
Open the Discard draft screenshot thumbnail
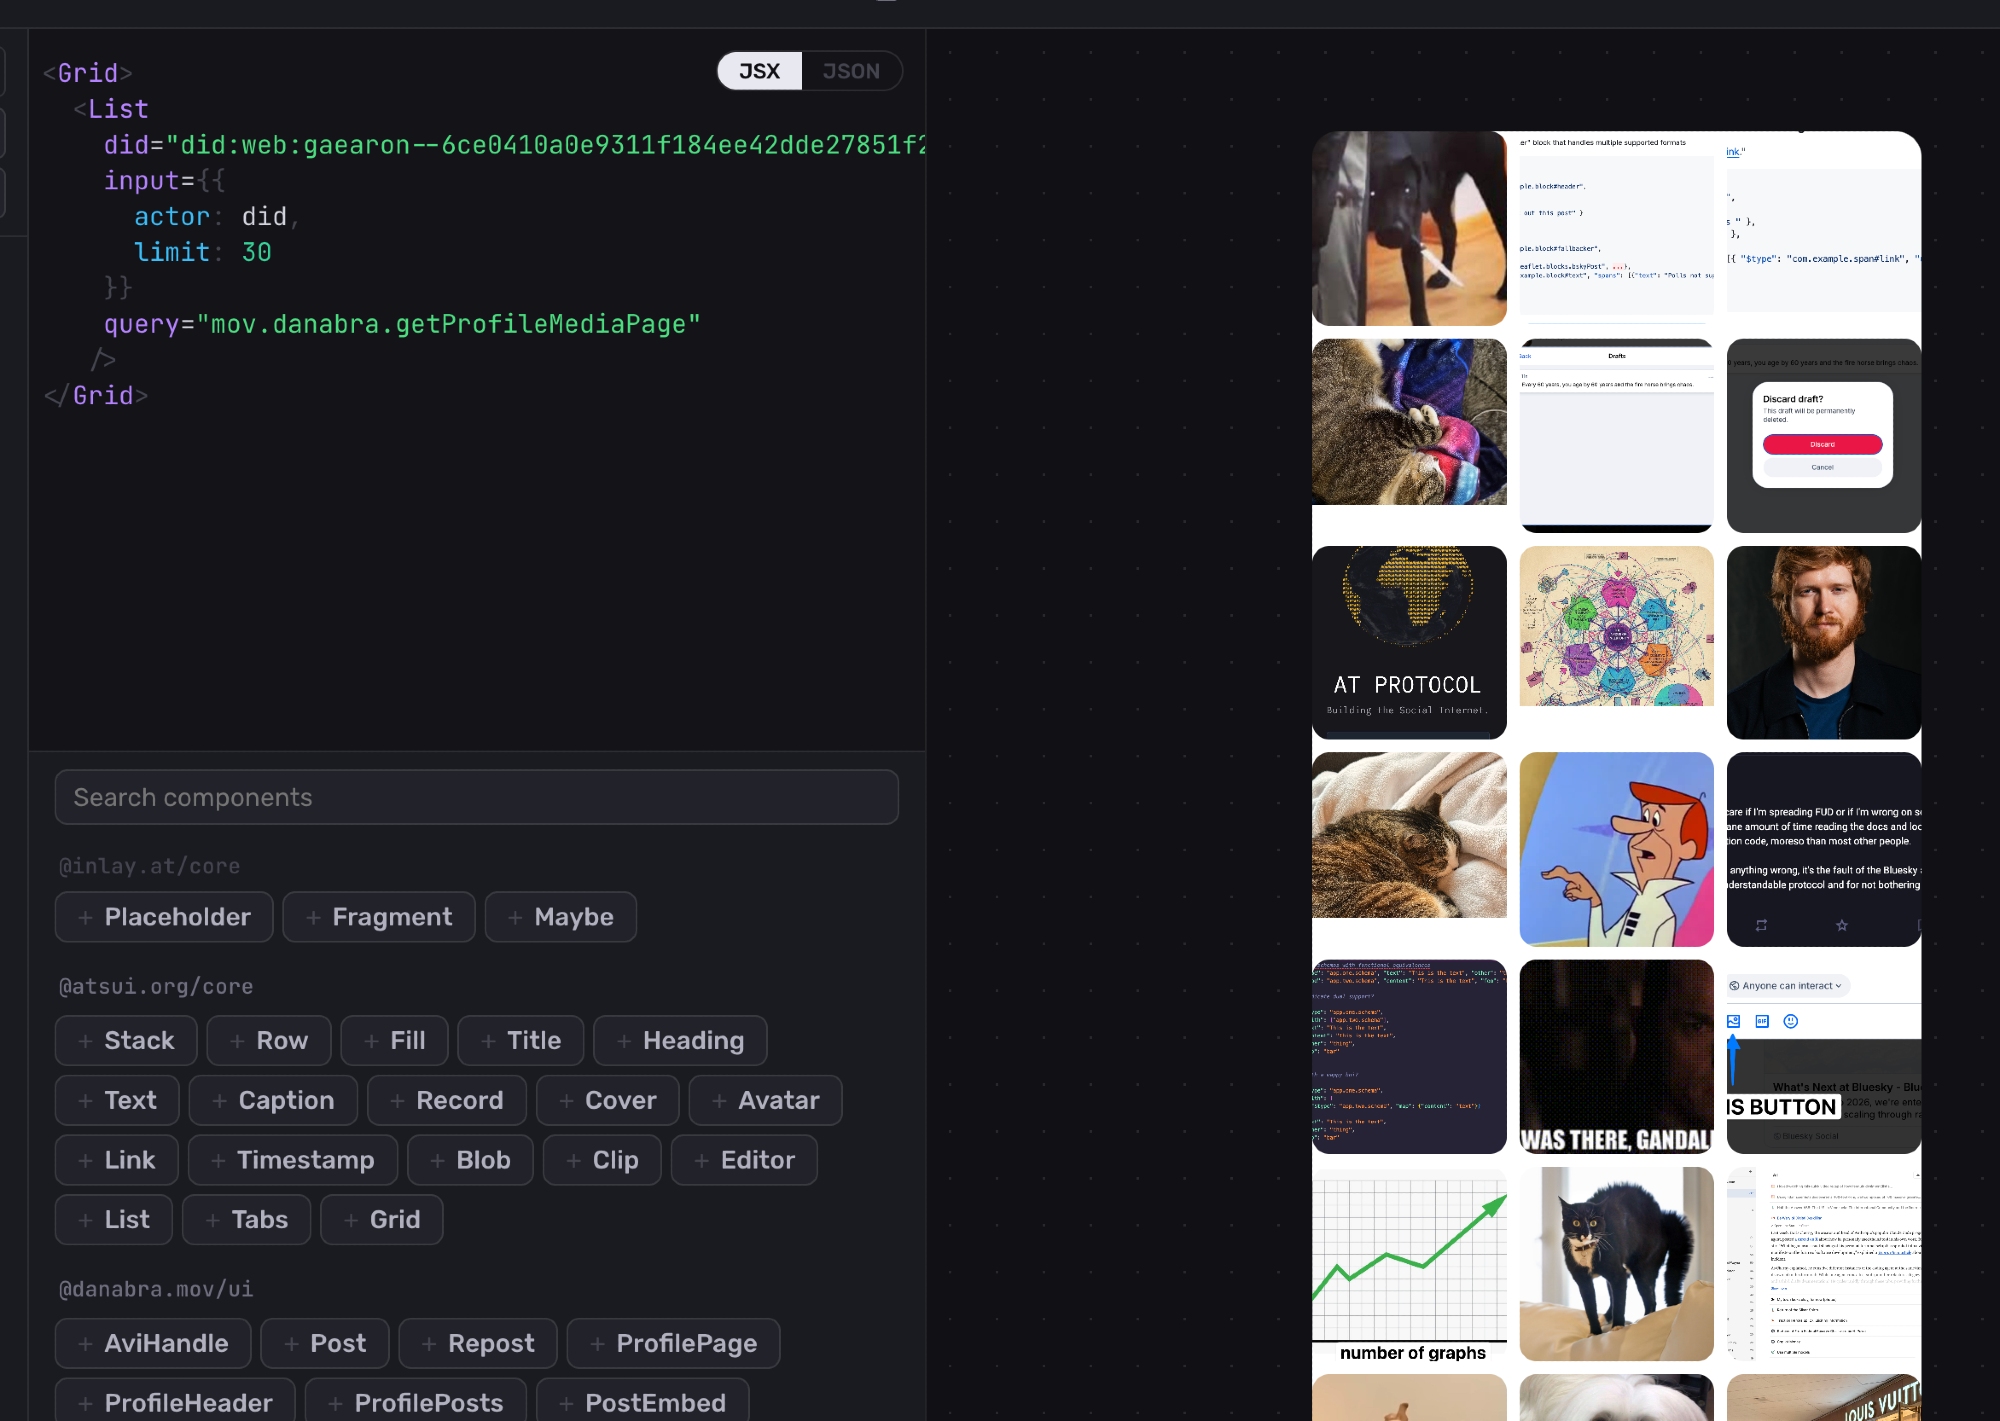[x=1823, y=435]
